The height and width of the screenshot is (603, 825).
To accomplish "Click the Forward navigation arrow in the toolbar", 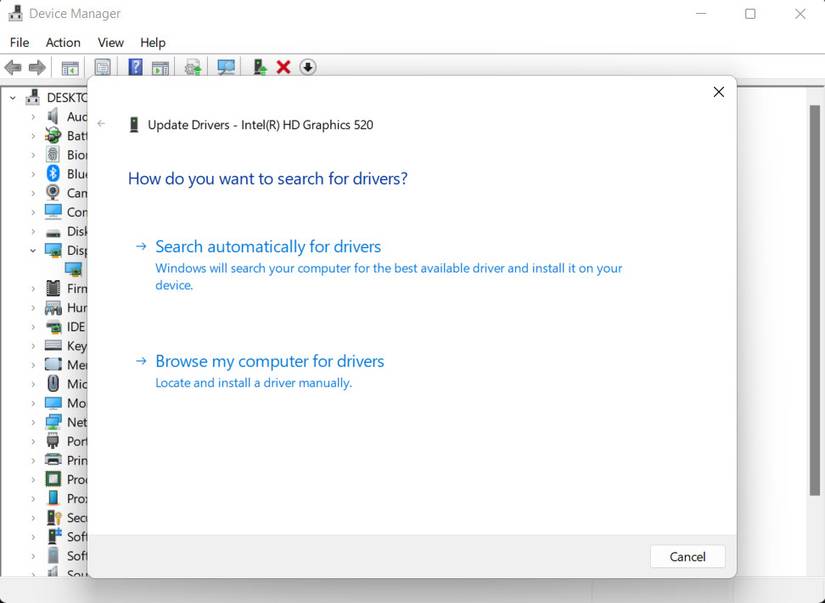I will pyautogui.click(x=37, y=67).
